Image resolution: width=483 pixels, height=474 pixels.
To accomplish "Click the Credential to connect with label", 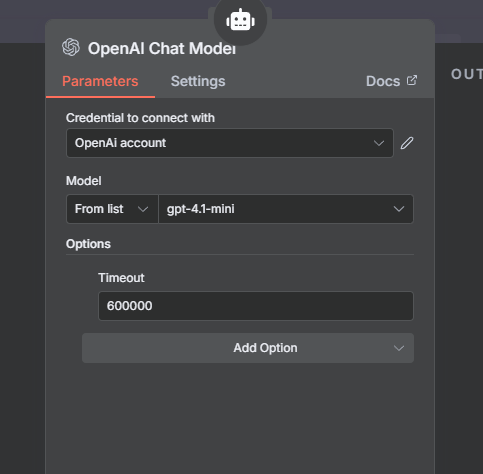I will [x=140, y=118].
